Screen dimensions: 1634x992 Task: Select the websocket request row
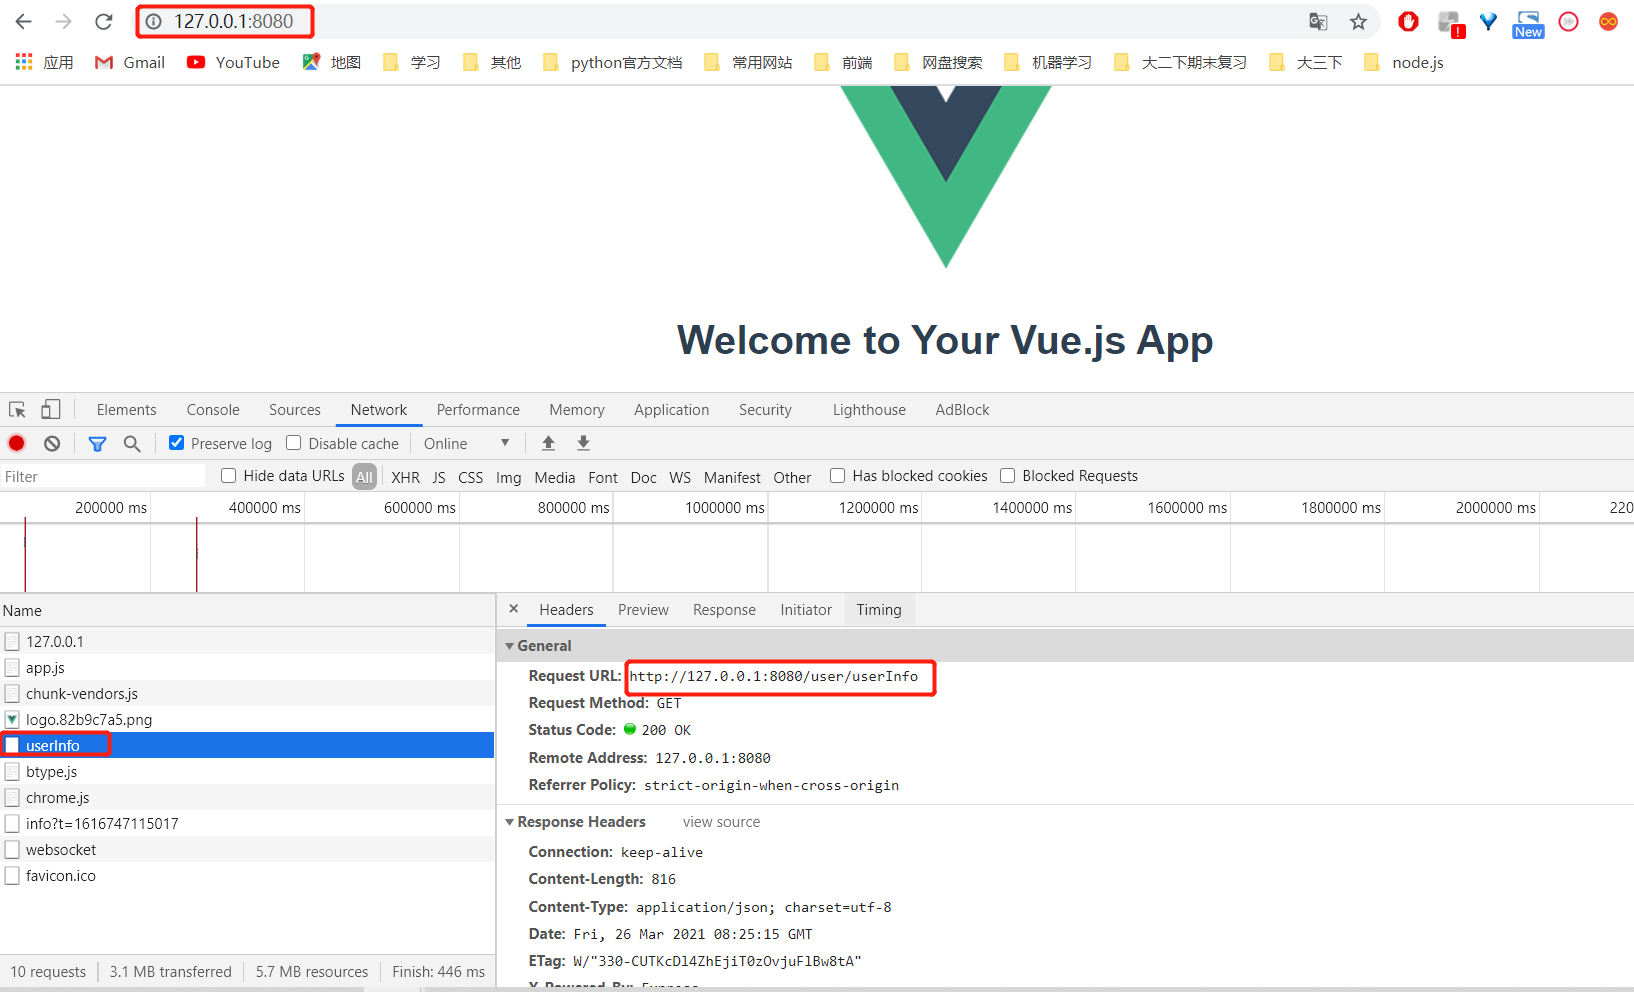click(x=247, y=849)
